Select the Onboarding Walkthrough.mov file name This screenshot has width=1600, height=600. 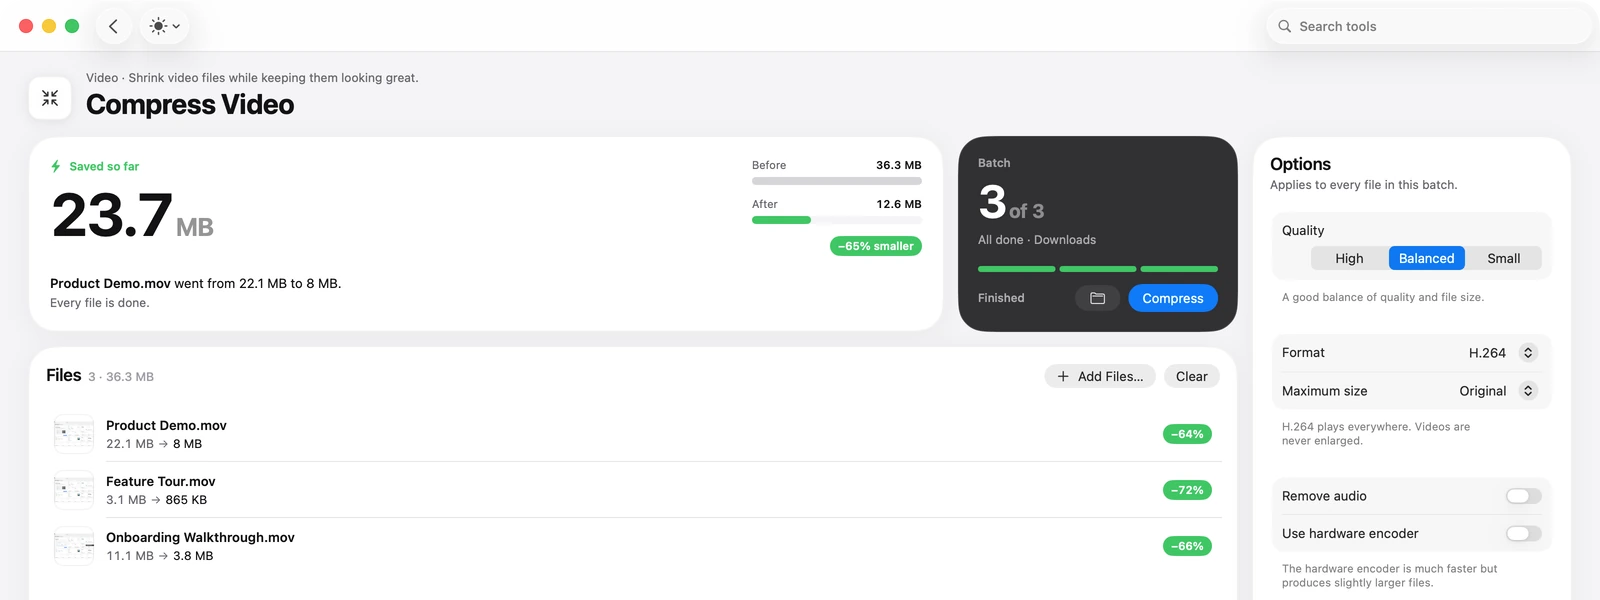[200, 537]
